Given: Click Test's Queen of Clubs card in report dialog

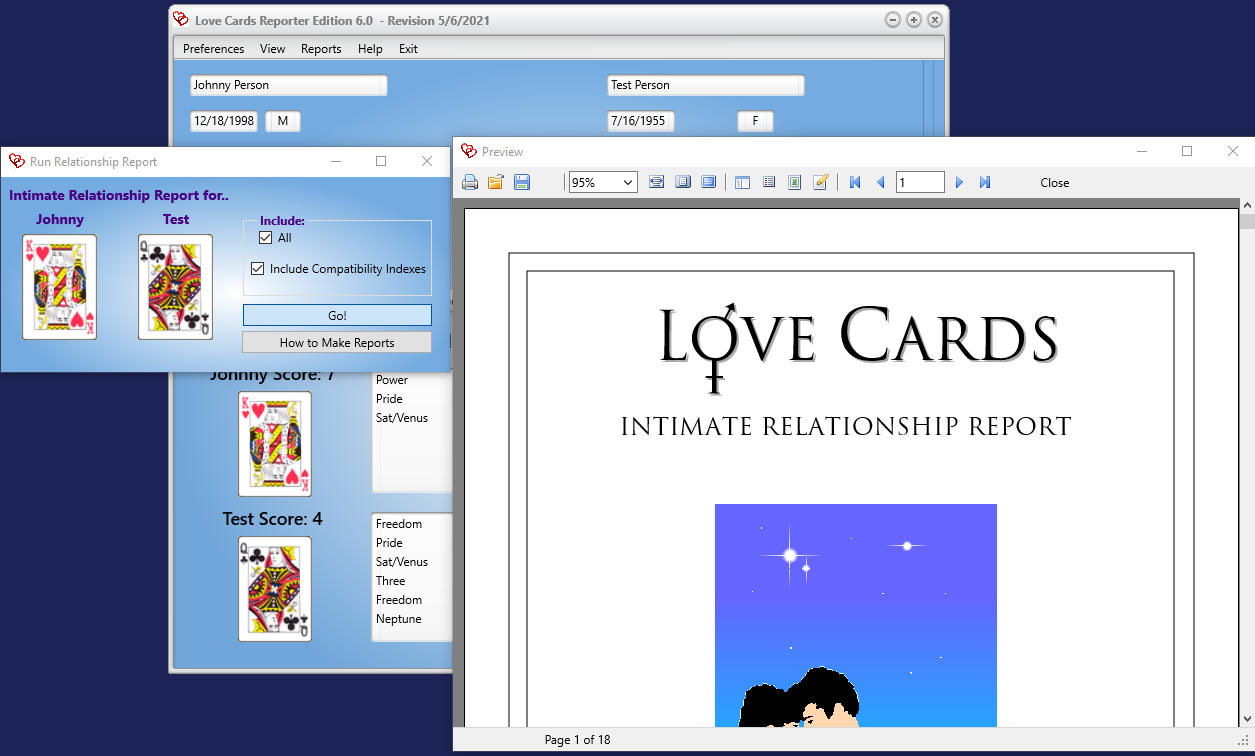Looking at the screenshot, I should point(176,287).
